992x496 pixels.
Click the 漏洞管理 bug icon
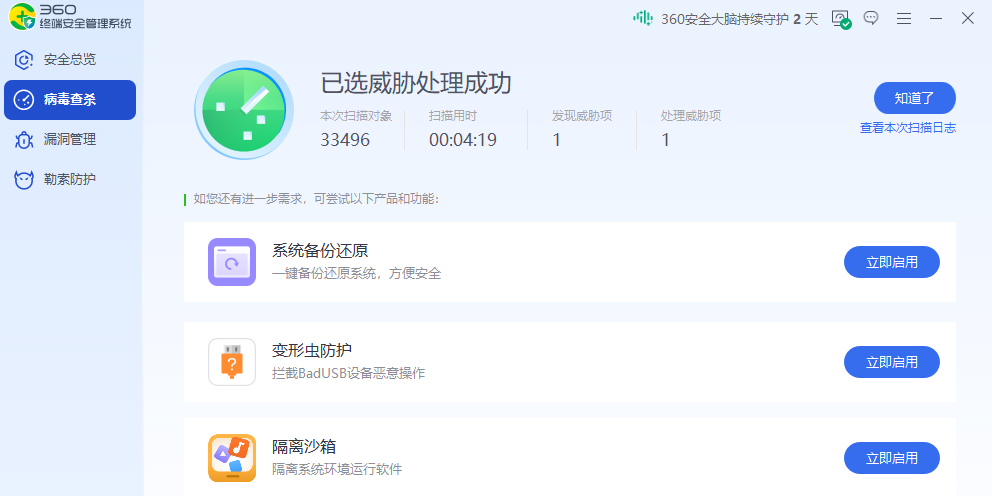(x=24, y=139)
